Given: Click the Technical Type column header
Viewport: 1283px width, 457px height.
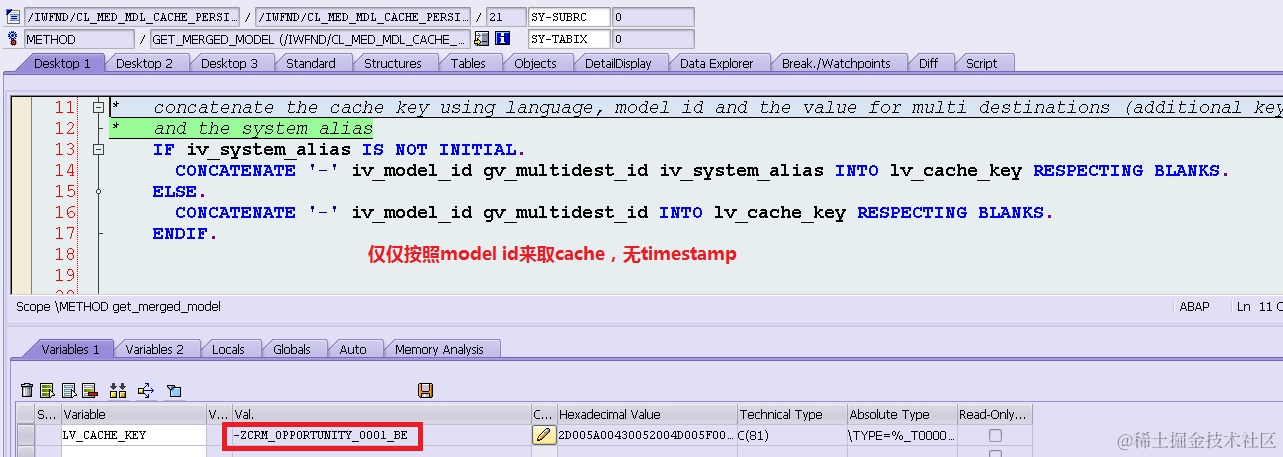Looking at the screenshot, I should [x=791, y=414].
